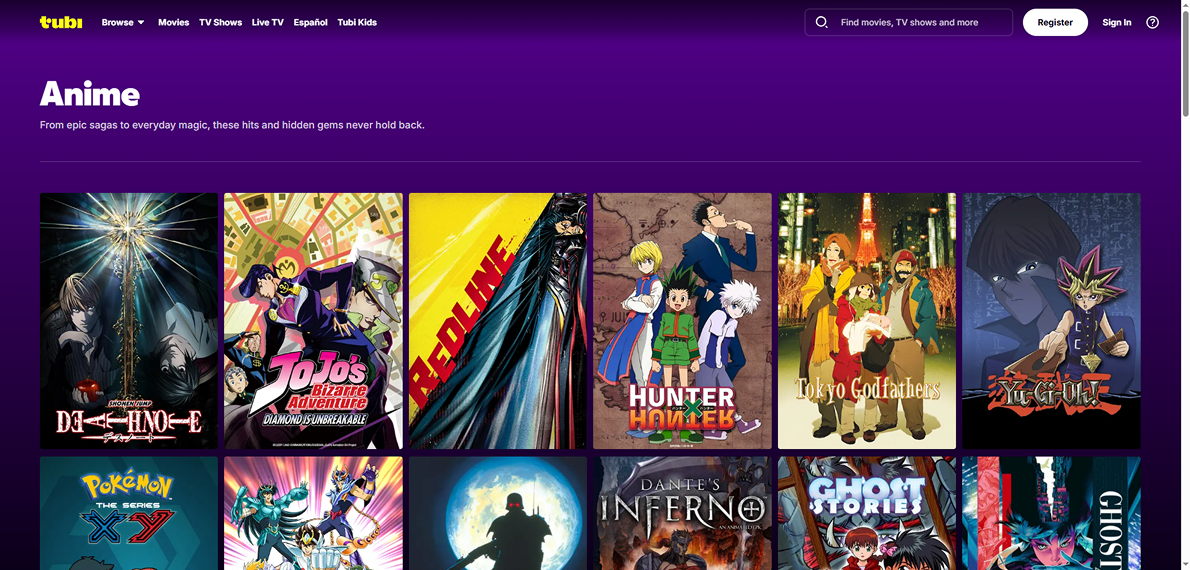Select the Redline movie poster
Screen dimensions: 1190x570
coord(498,320)
